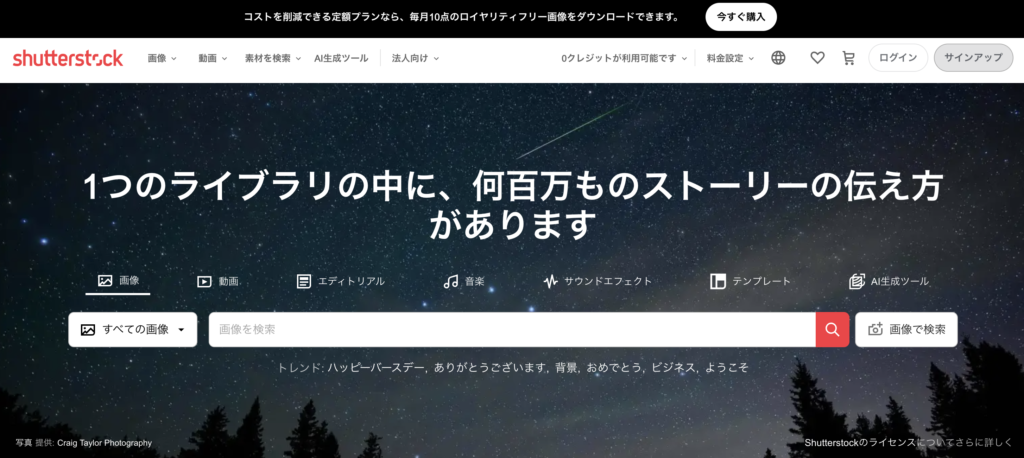Open the AI生成ツール tab

889,282
